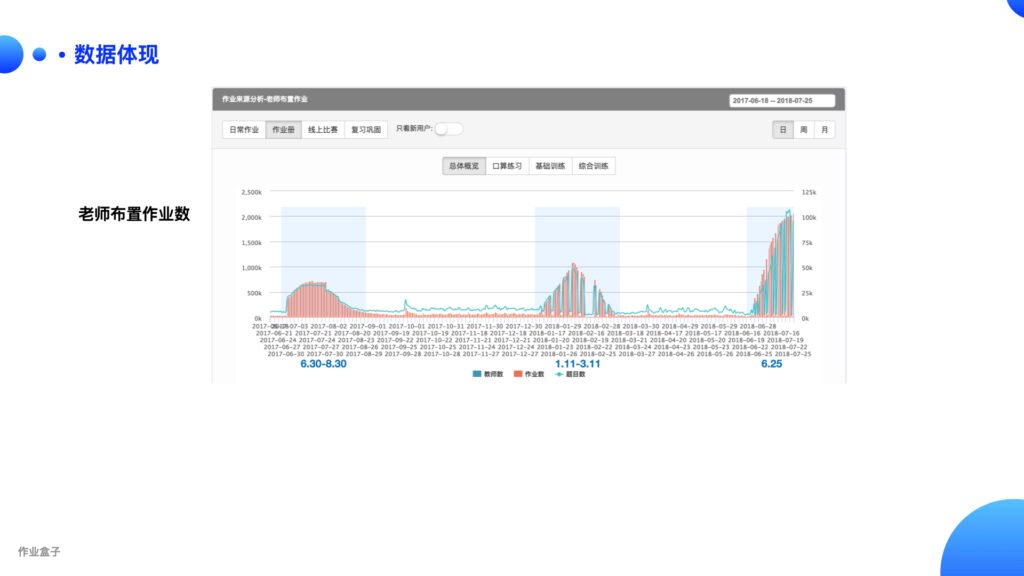
Task: Open the date range field 2017-06-18 to 2018-07-25
Action: pyautogui.click(x=782, y=100)
